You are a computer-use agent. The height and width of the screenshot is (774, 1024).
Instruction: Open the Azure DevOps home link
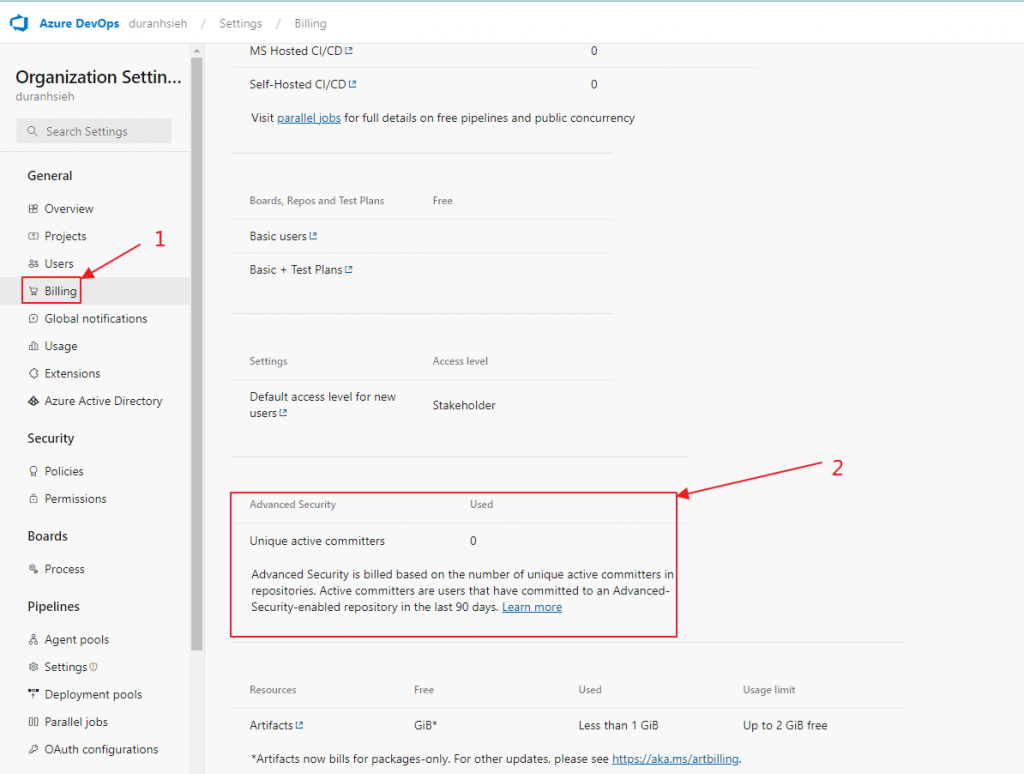pyautogui.click(x=79, y=24)
